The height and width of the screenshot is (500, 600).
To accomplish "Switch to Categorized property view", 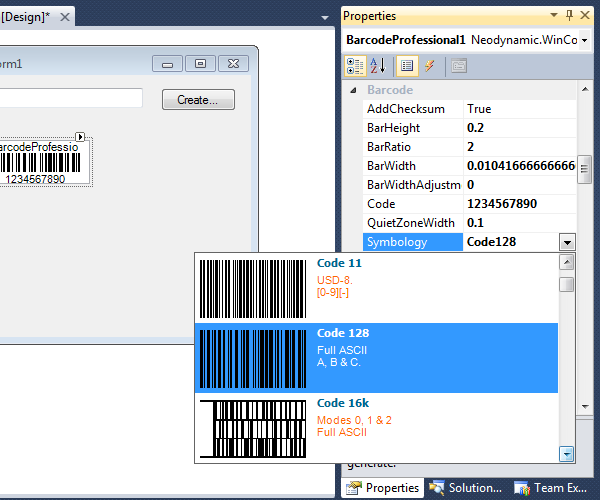I will coord(355,66).
